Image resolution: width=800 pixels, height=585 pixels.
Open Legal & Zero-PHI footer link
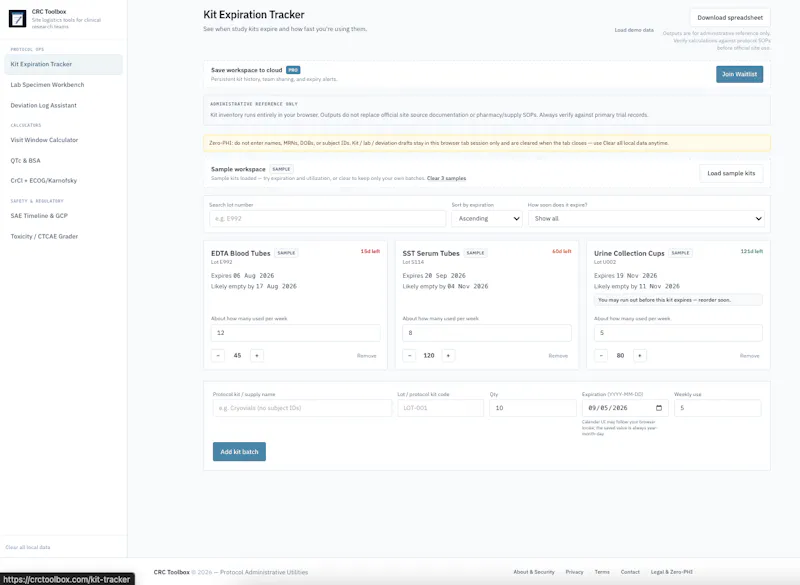(671, 572)
